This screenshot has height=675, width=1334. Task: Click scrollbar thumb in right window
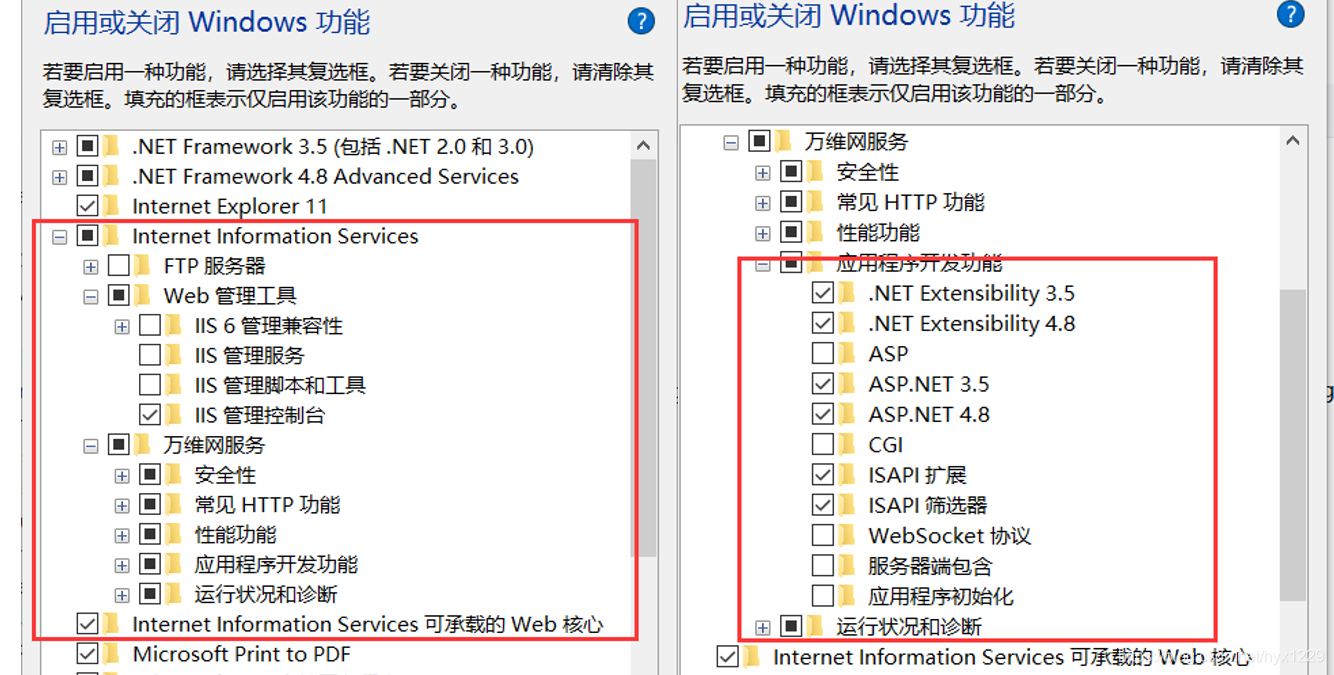point(1293,445)
